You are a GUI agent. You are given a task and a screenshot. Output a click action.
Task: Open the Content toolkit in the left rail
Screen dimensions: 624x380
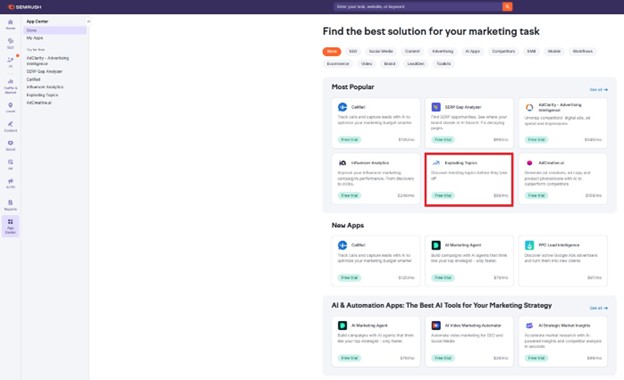click(x=10, y=127)
